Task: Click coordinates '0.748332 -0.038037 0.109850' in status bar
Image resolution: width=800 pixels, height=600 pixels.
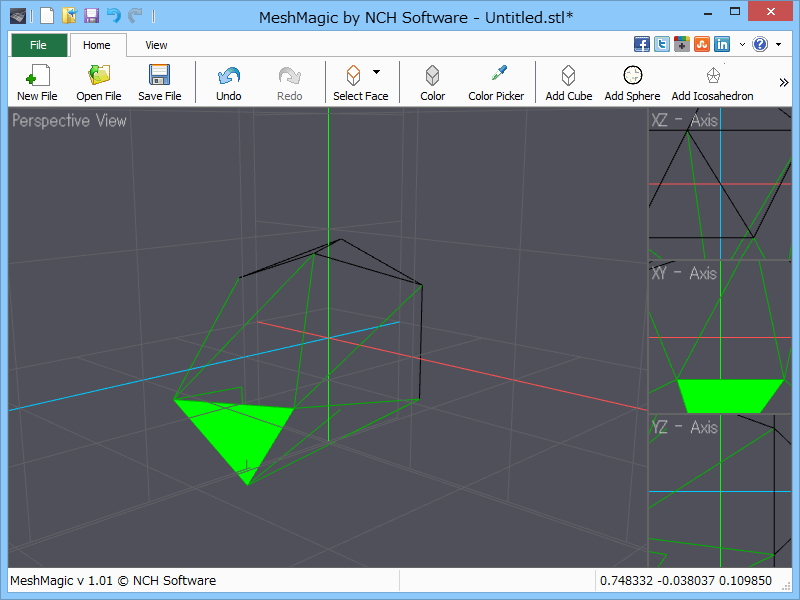Action: click(686, 581)
